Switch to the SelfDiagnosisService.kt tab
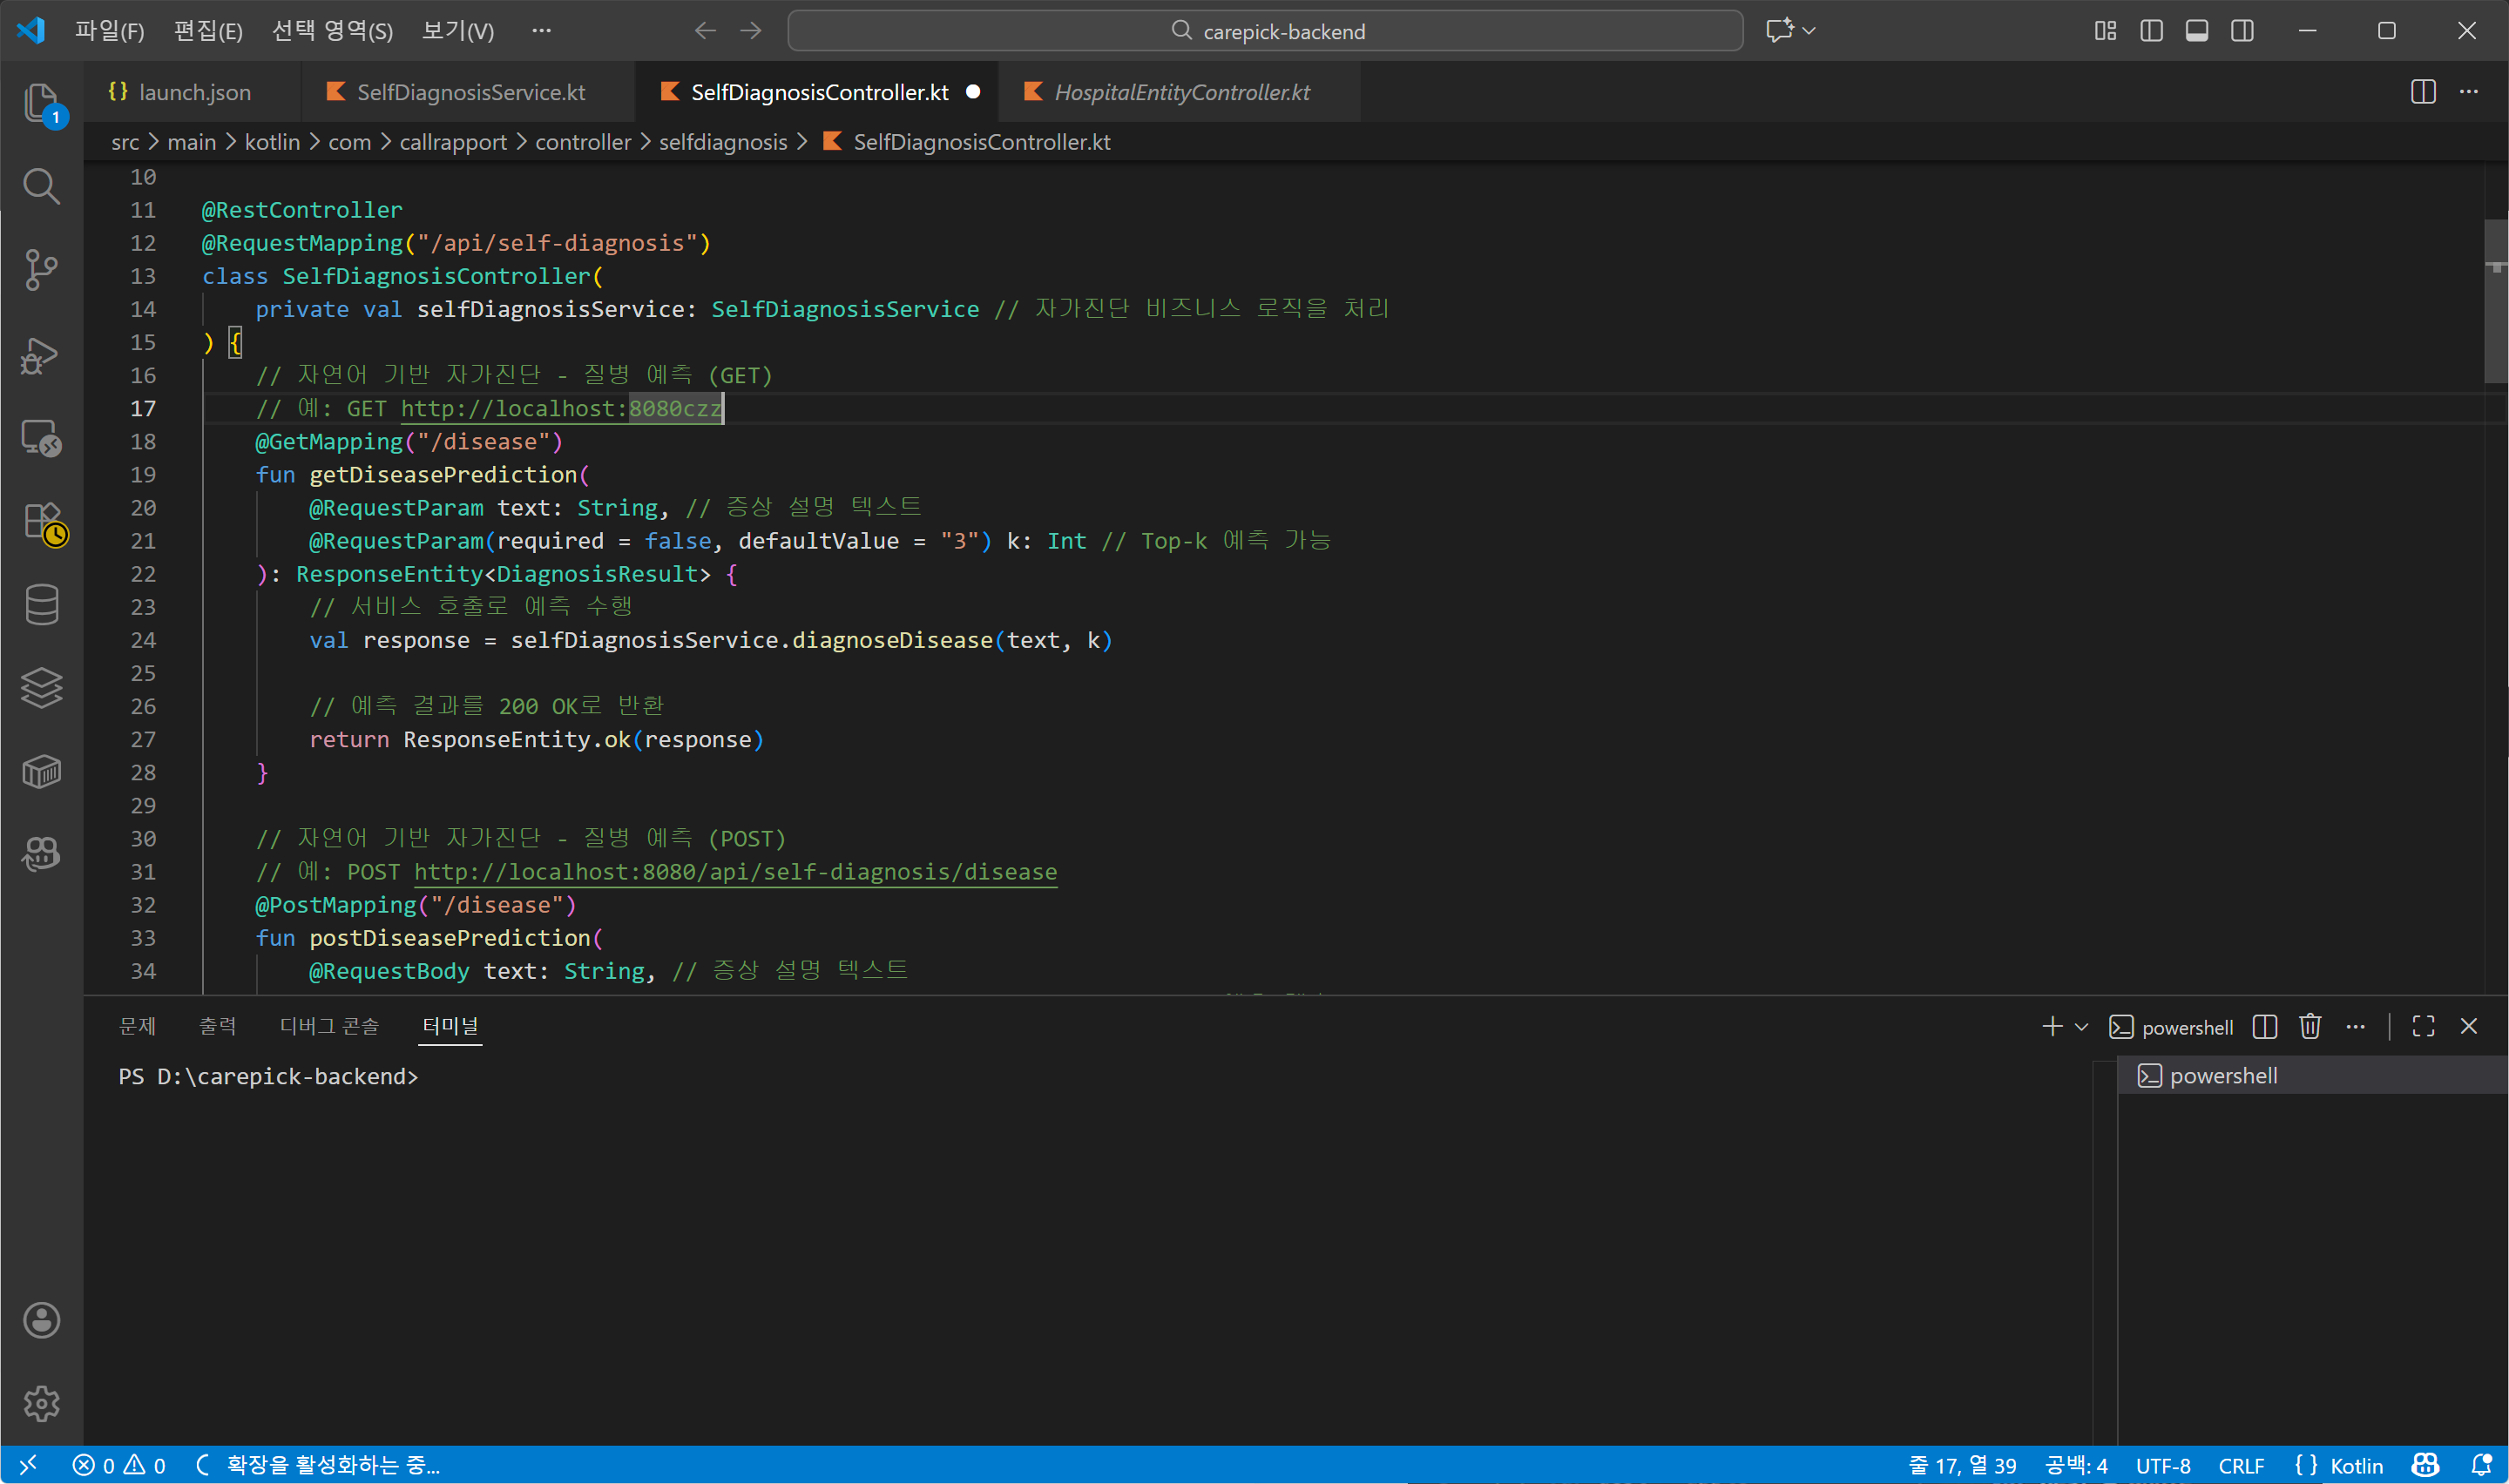This screenshot has width=2509, height=1484. point(470,91)
